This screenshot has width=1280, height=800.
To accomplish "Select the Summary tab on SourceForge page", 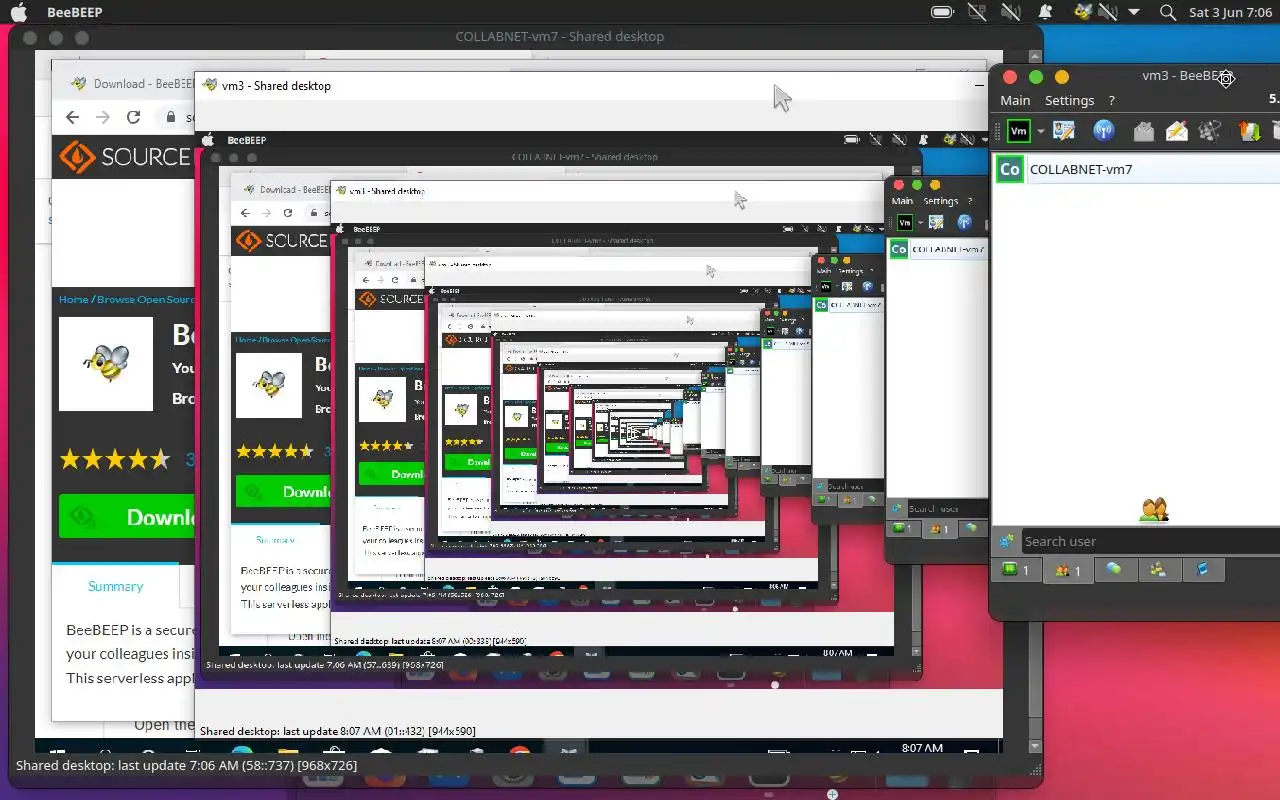I will tap(115, 586).
